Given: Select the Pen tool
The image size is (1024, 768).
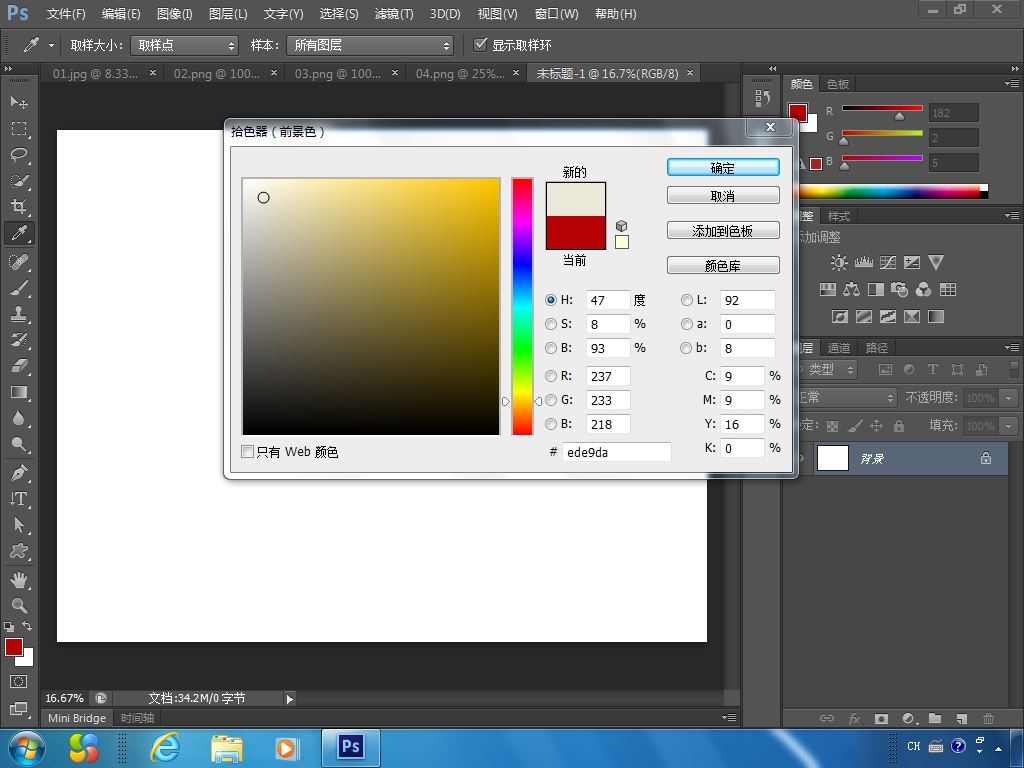Looking at the screenshot, I should point(19,473).
